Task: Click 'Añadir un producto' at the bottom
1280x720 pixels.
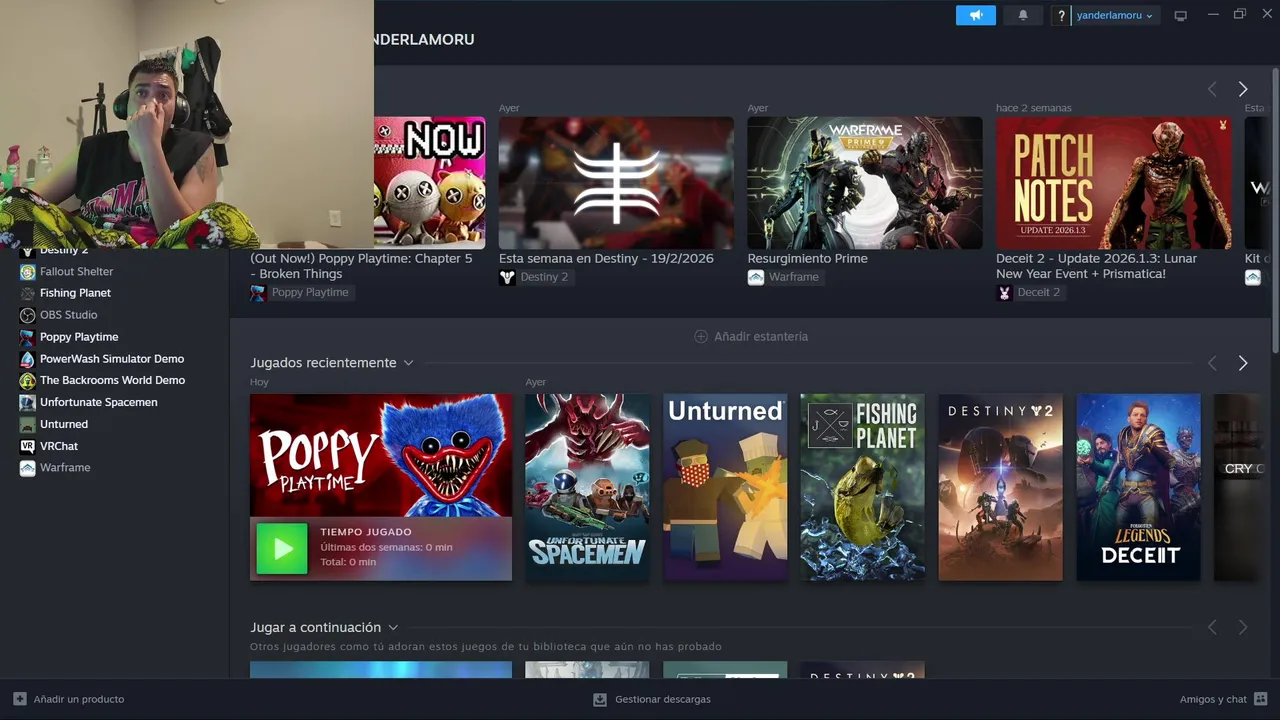Action: (69, 699)
